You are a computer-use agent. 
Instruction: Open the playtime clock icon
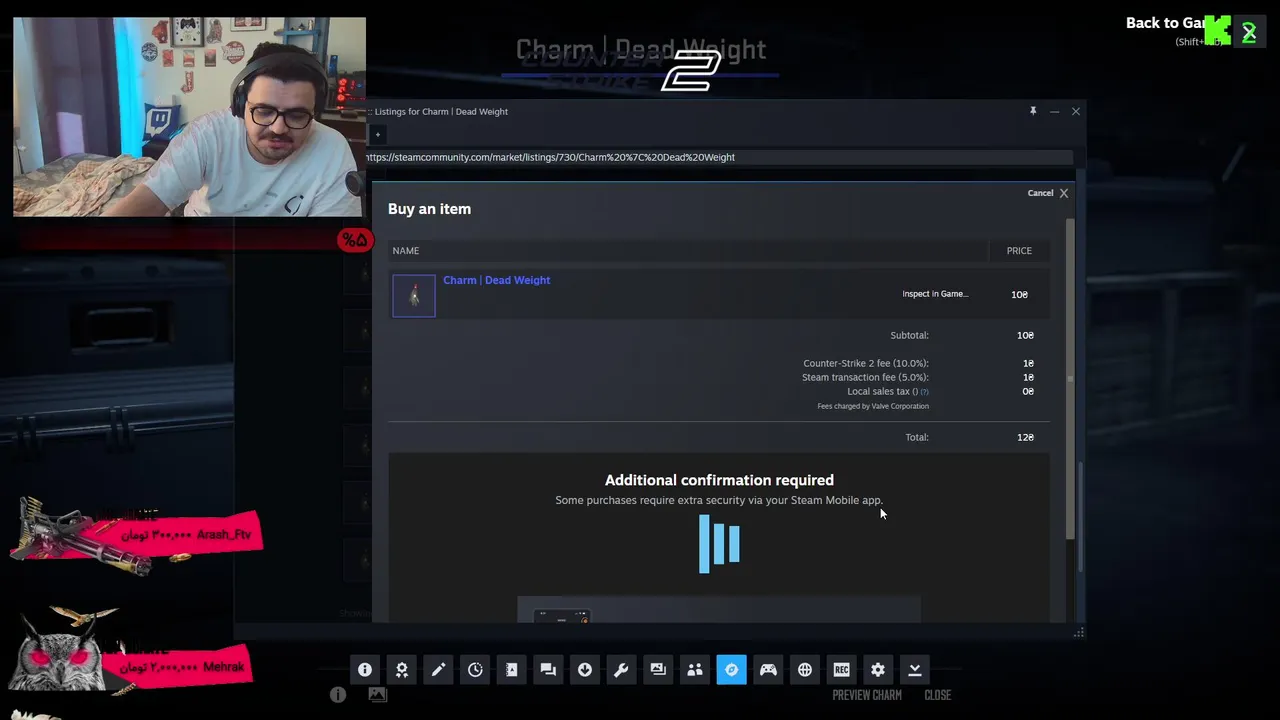click(x=475, y=670)
